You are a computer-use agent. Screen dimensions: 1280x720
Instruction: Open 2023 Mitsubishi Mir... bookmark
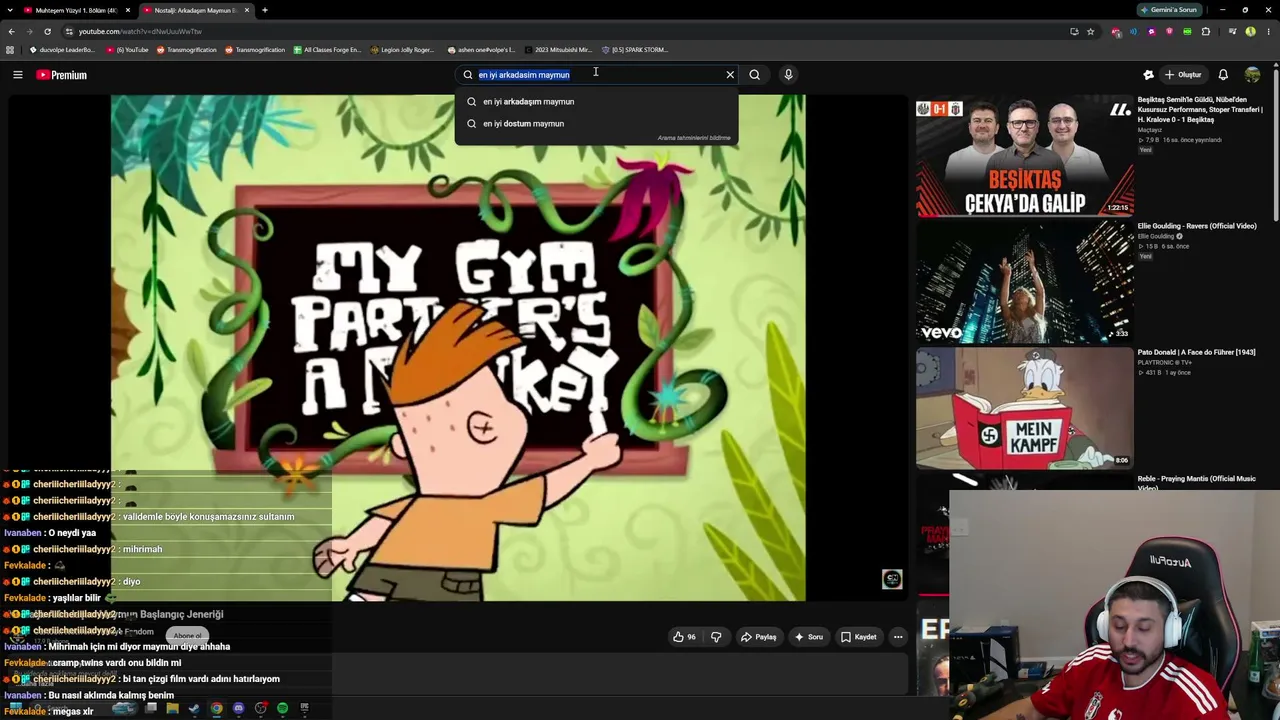point(558,50)
